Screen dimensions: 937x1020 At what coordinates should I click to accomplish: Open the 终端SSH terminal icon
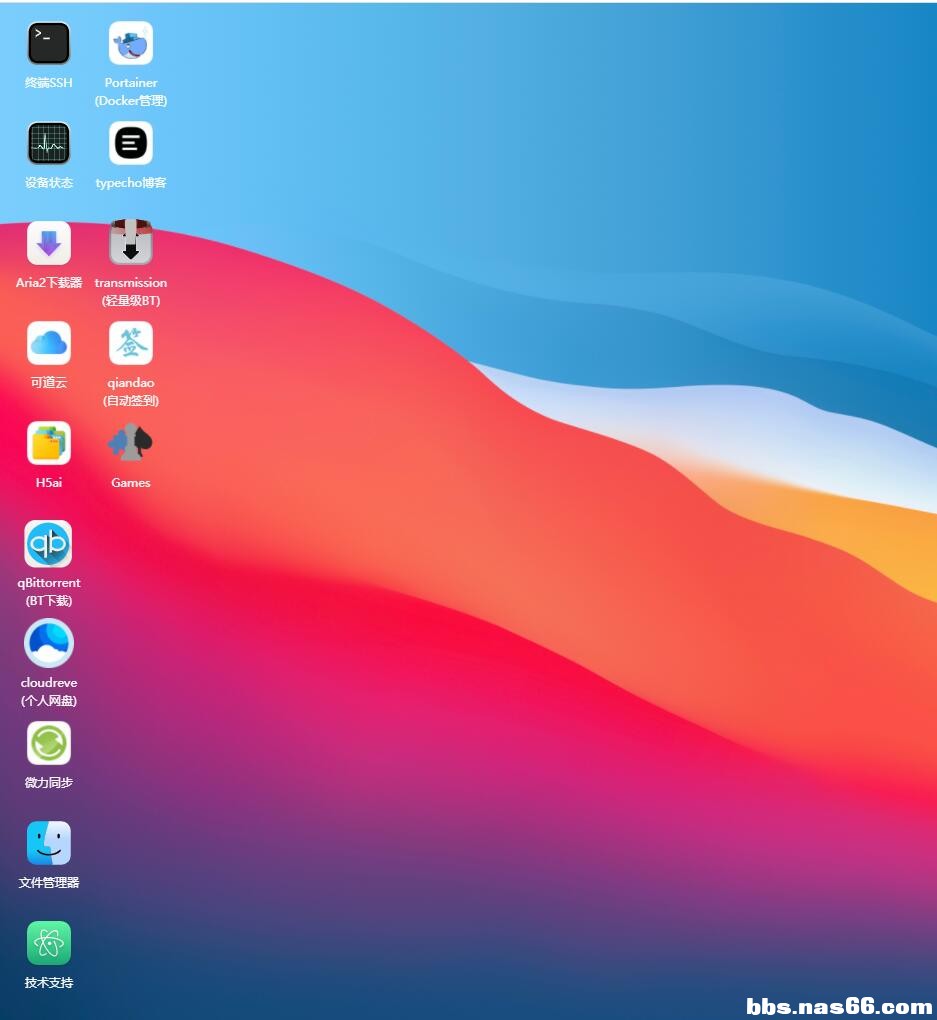pyautogui.click(x=49, y=44)
